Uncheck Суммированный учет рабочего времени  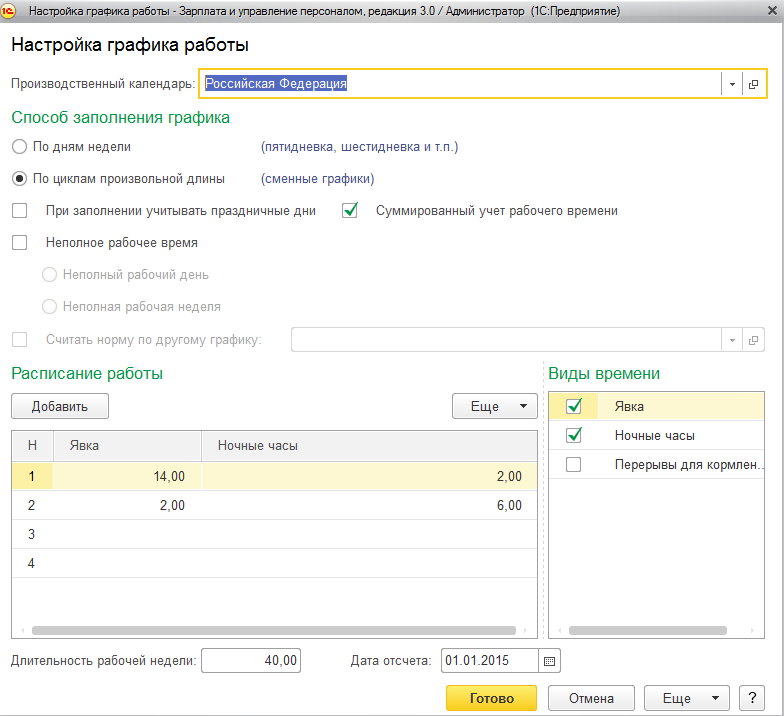[350, 211]
